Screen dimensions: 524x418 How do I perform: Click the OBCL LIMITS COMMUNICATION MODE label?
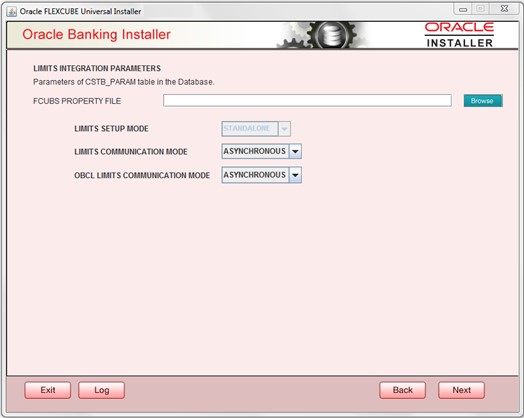tap(142, 175)
